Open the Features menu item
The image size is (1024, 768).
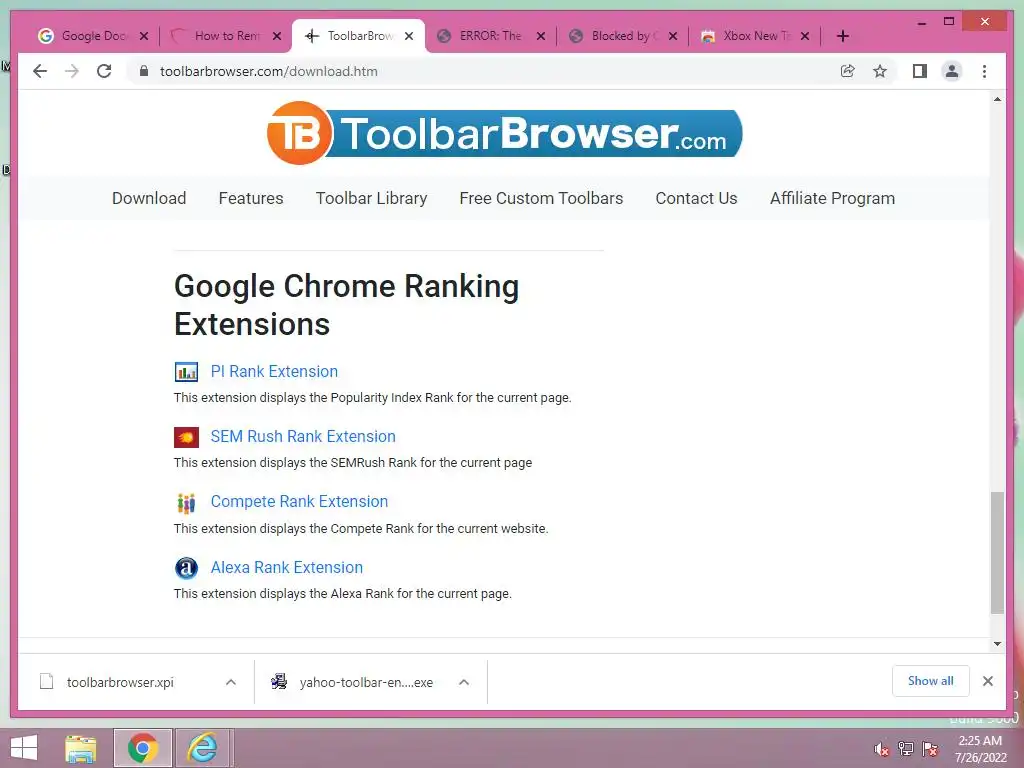pyautogui.click(x=251, y=198)
